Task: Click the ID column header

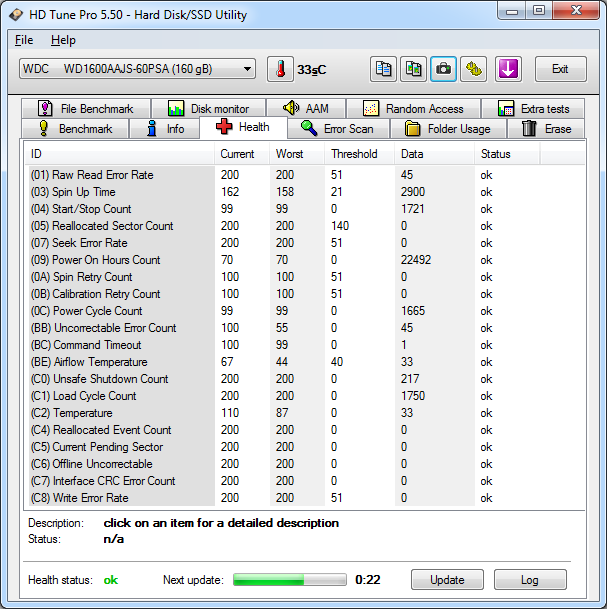Action: coord(119,154)
